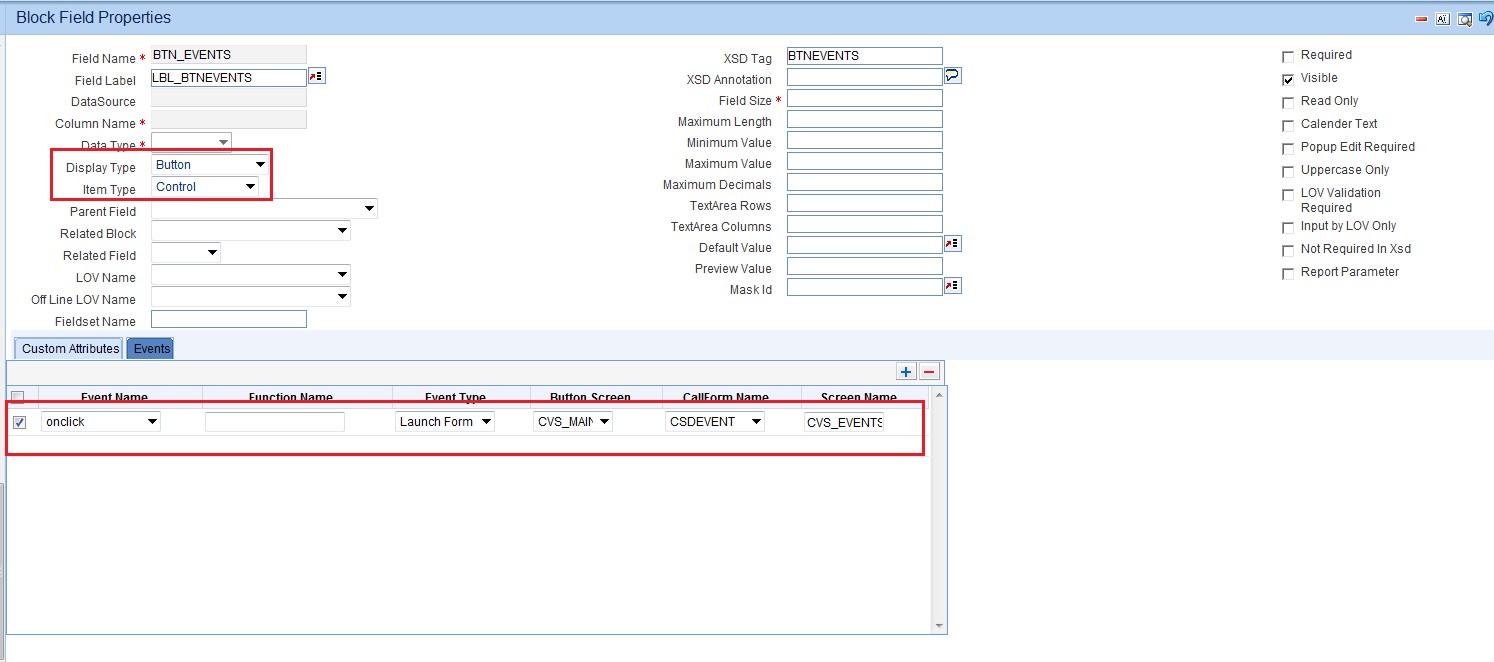
Task: Open the Display Type dropdown
Action: (x=210, y=164)
